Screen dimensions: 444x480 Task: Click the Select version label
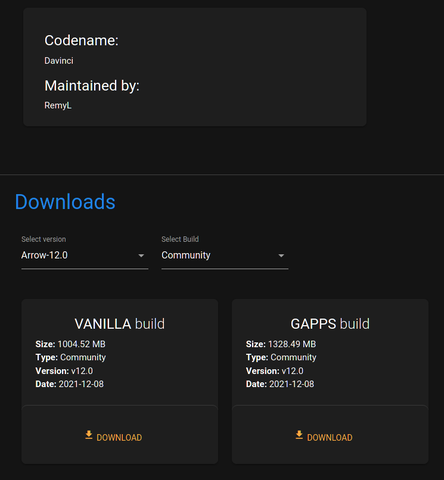[x=44, y=239]
